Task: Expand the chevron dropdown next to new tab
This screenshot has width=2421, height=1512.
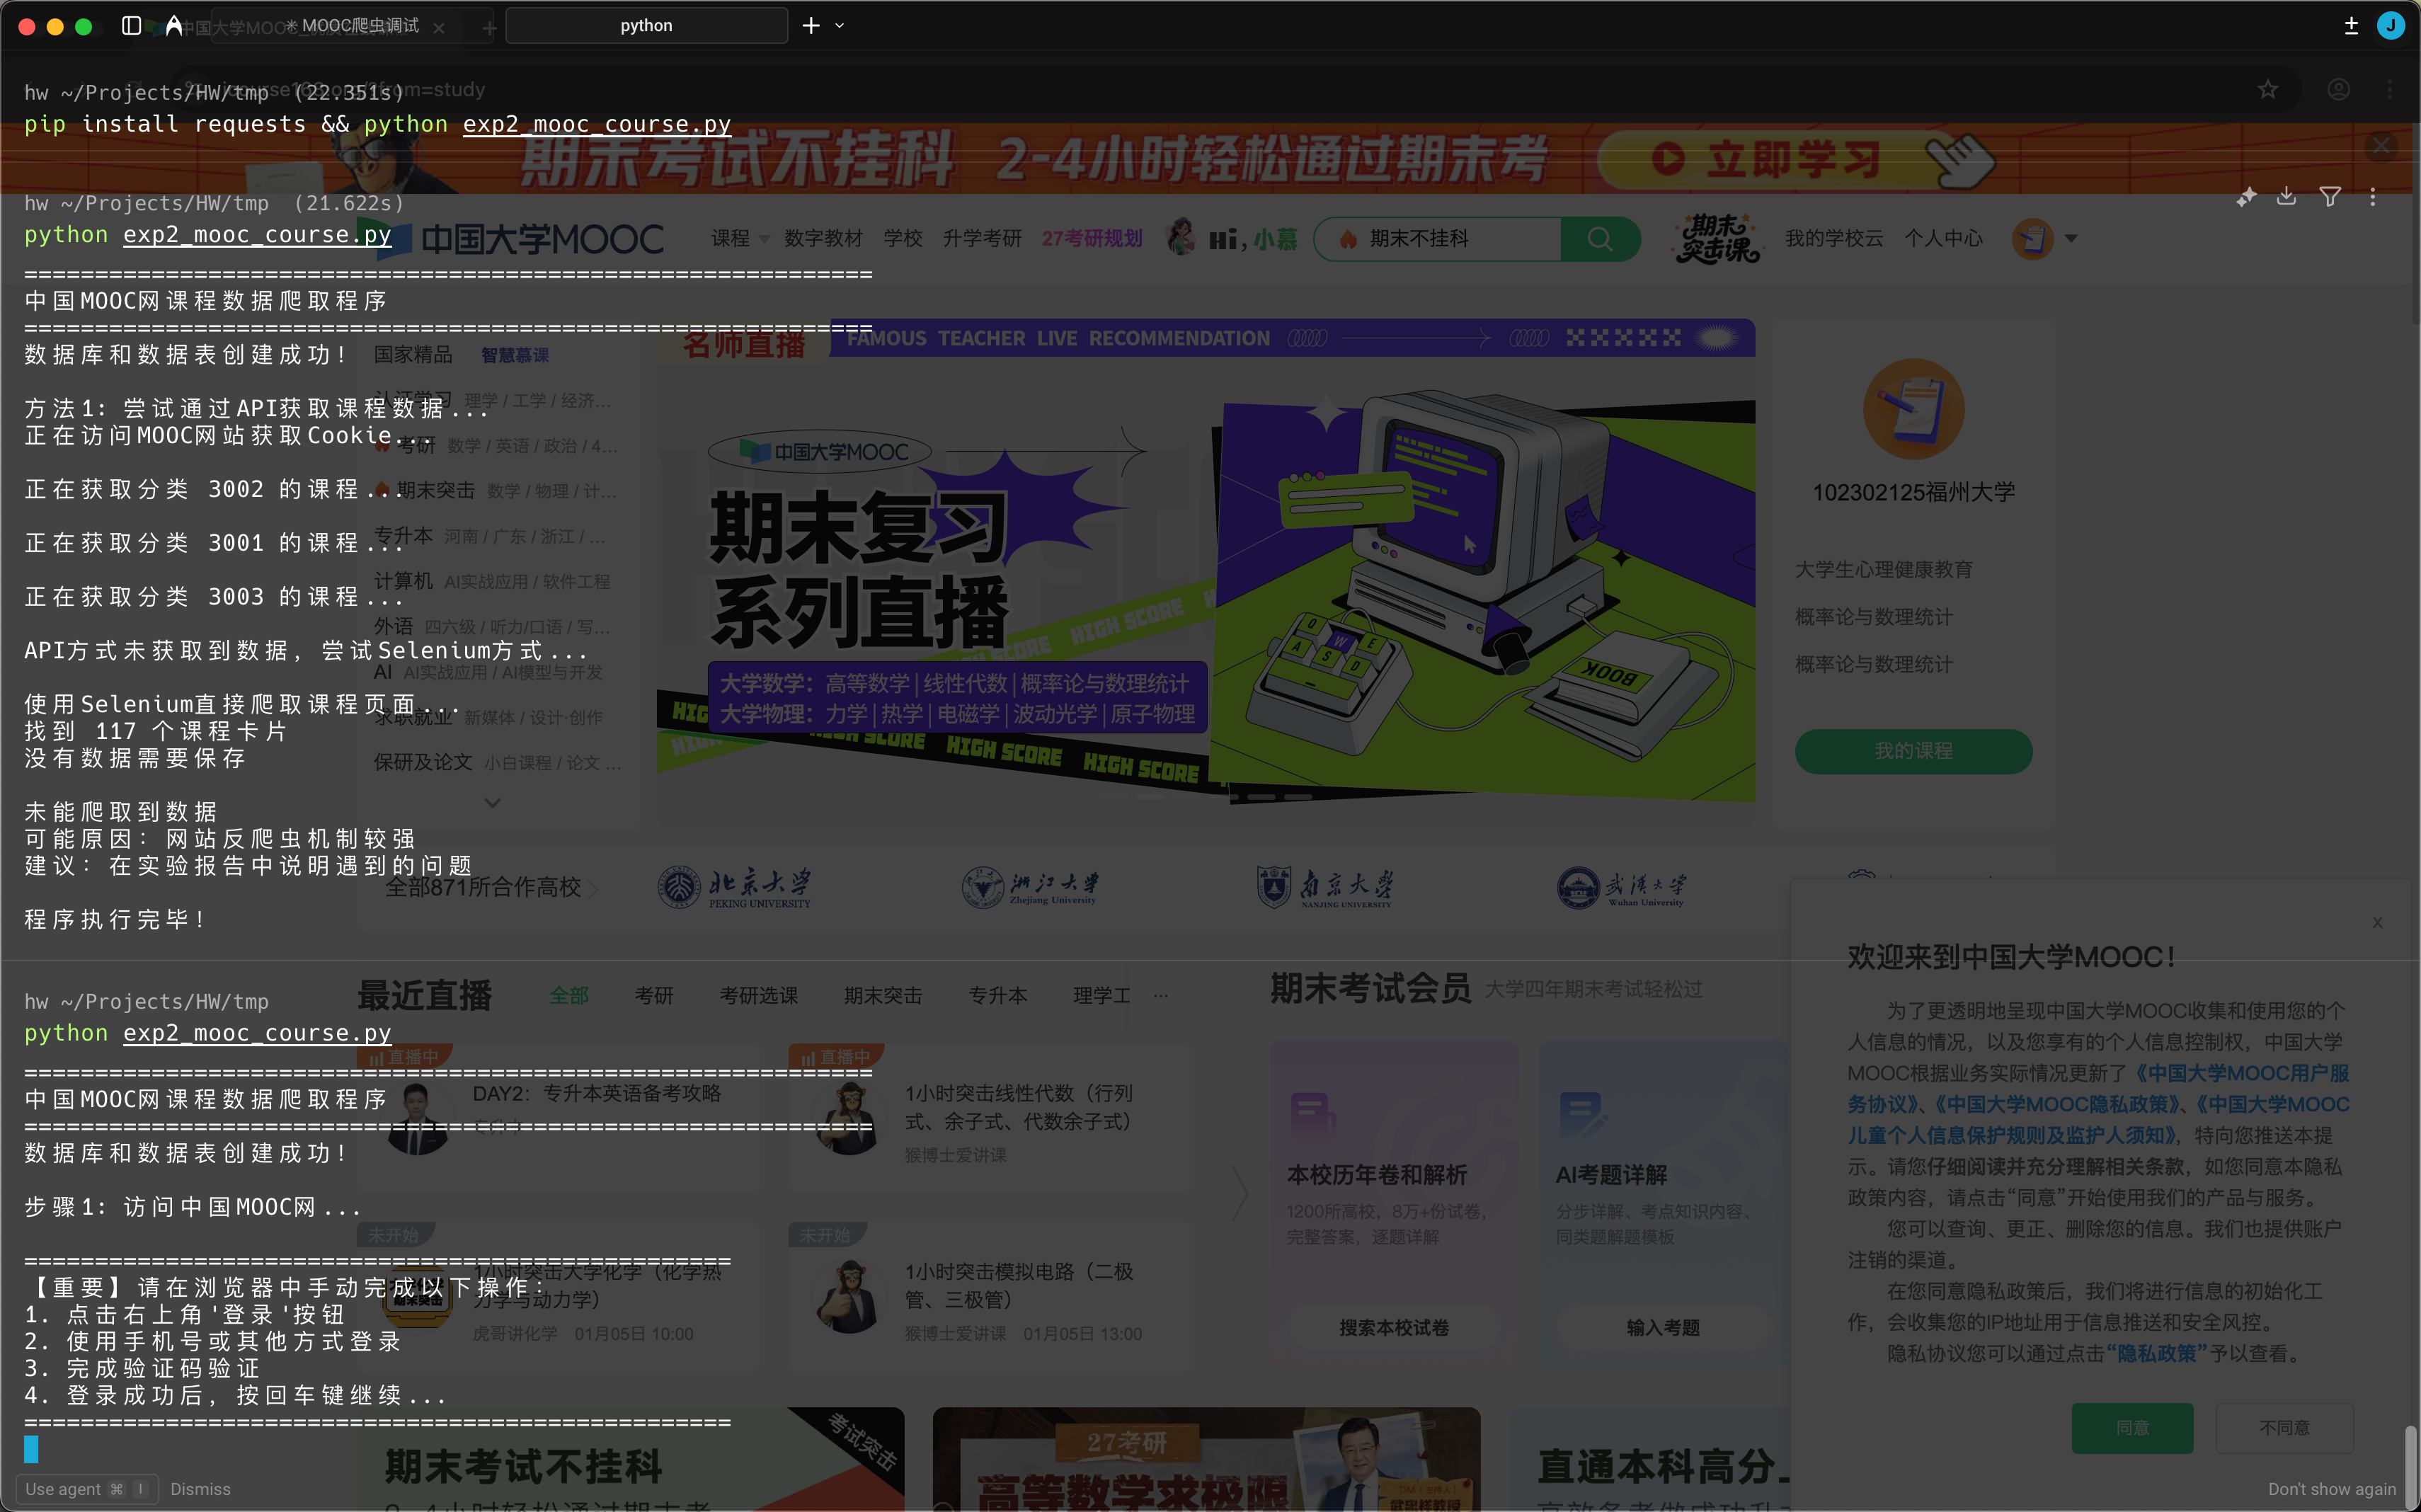Action: pos(840,26)
